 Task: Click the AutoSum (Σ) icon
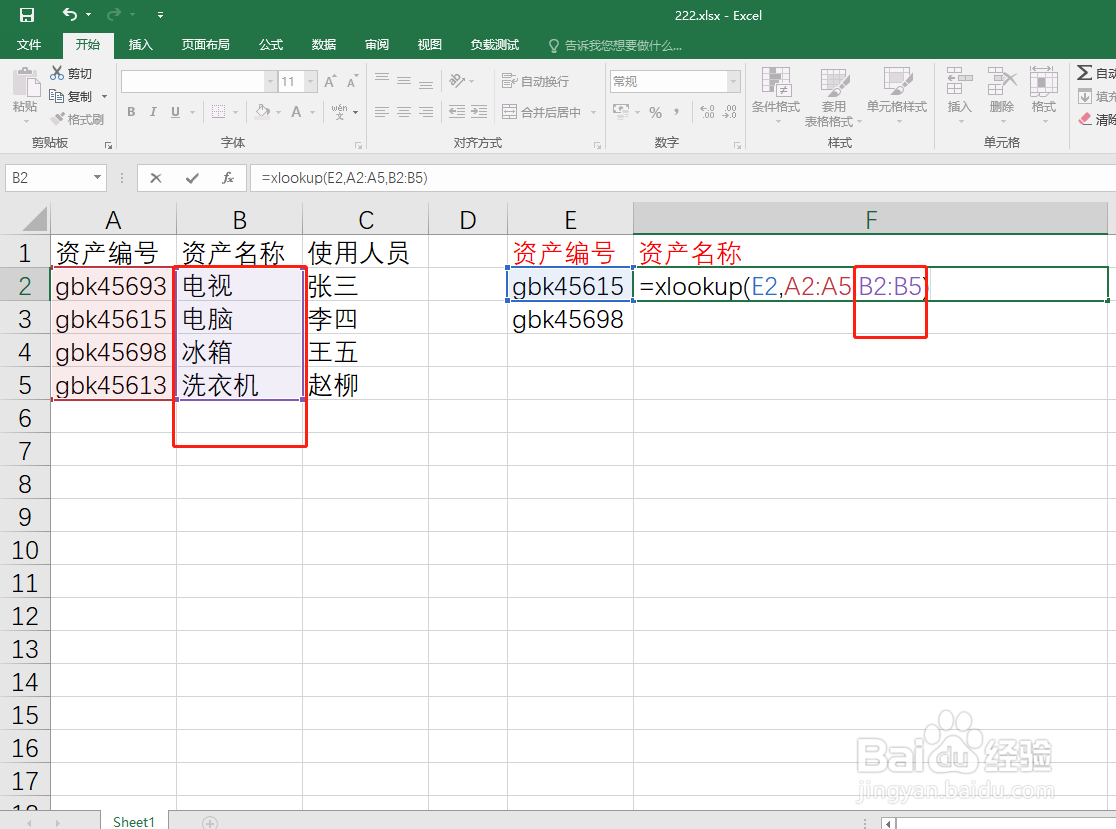1084,71
